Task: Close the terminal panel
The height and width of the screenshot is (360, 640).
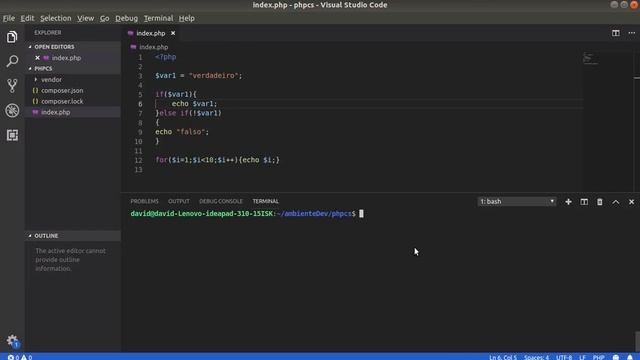Action: coord(631,202)
